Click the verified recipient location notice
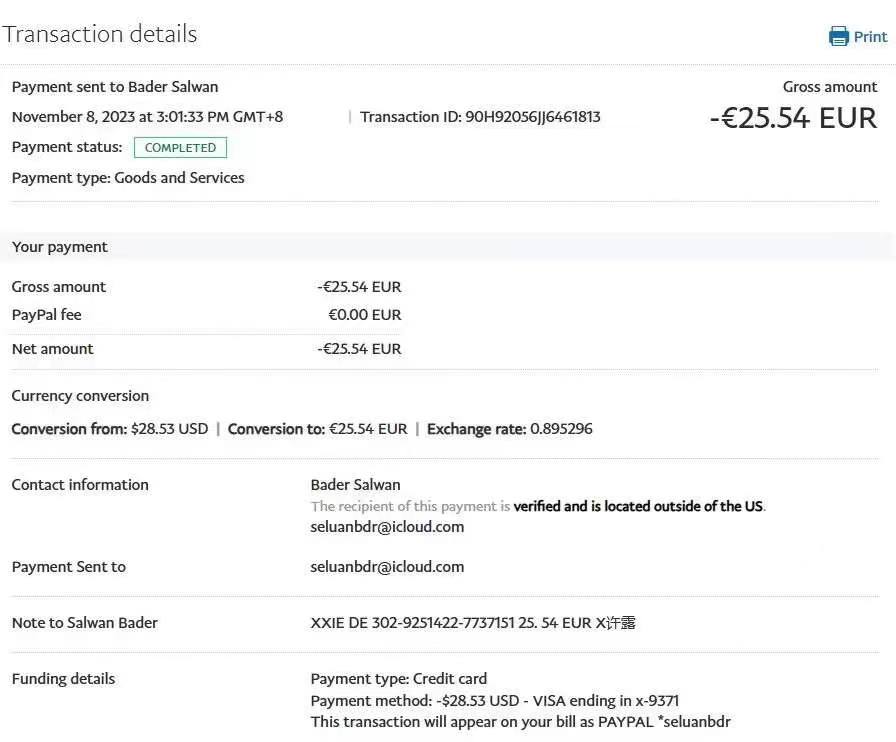896x742 pixels. click(x=538, y=506)
